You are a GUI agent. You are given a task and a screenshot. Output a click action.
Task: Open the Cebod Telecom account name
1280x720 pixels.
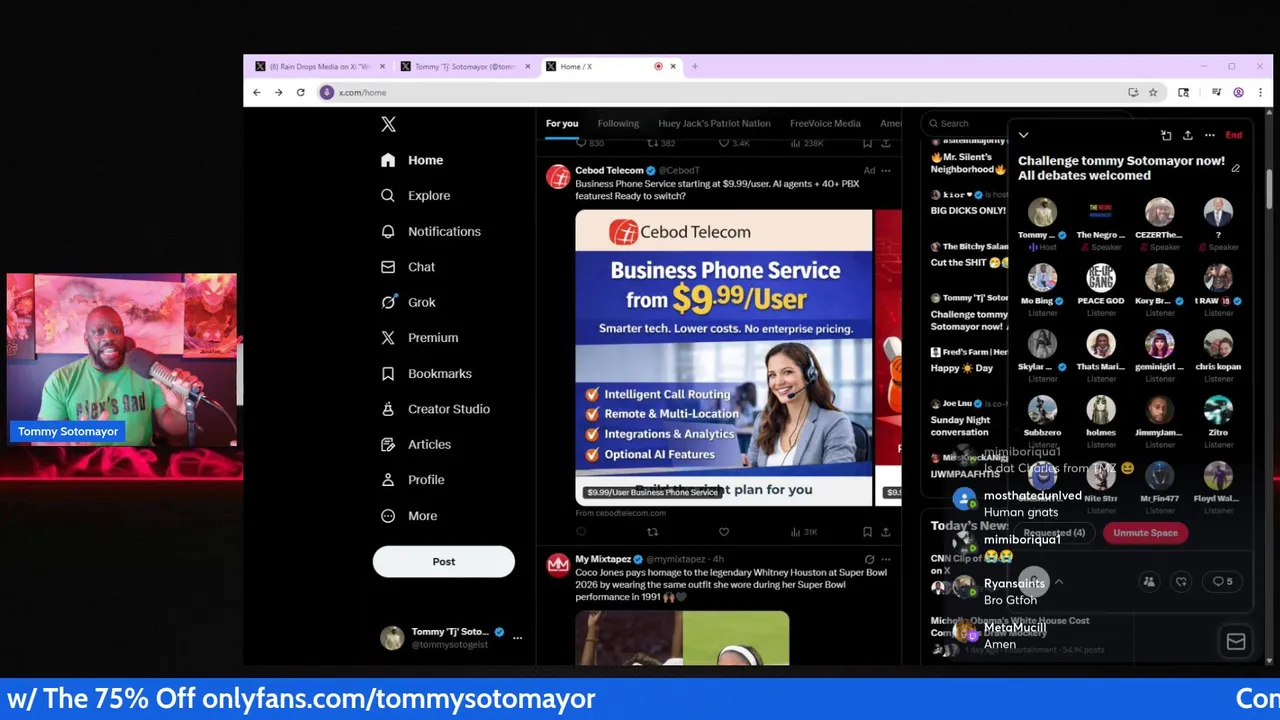(609, 170)
